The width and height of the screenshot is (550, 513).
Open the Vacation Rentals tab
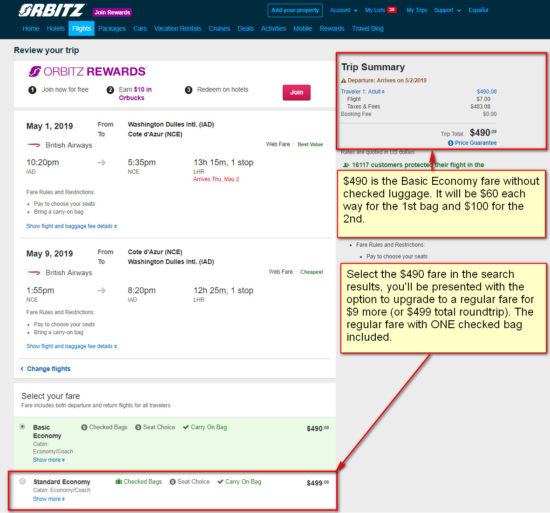tap(178, 28)
